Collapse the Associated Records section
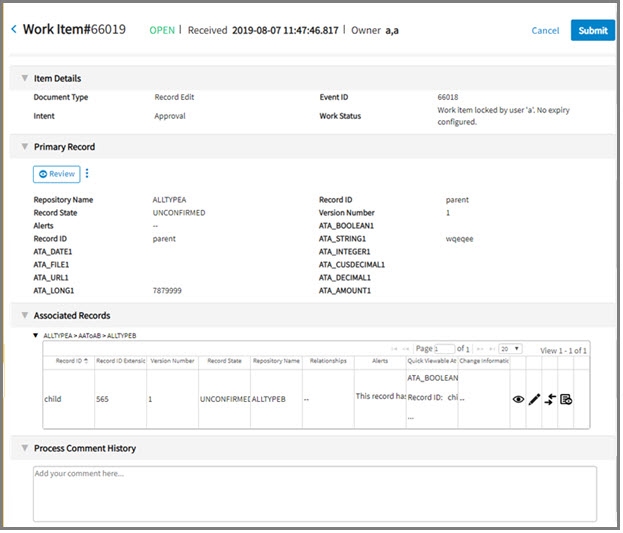 pyautogui.click(x=23, y=316)
